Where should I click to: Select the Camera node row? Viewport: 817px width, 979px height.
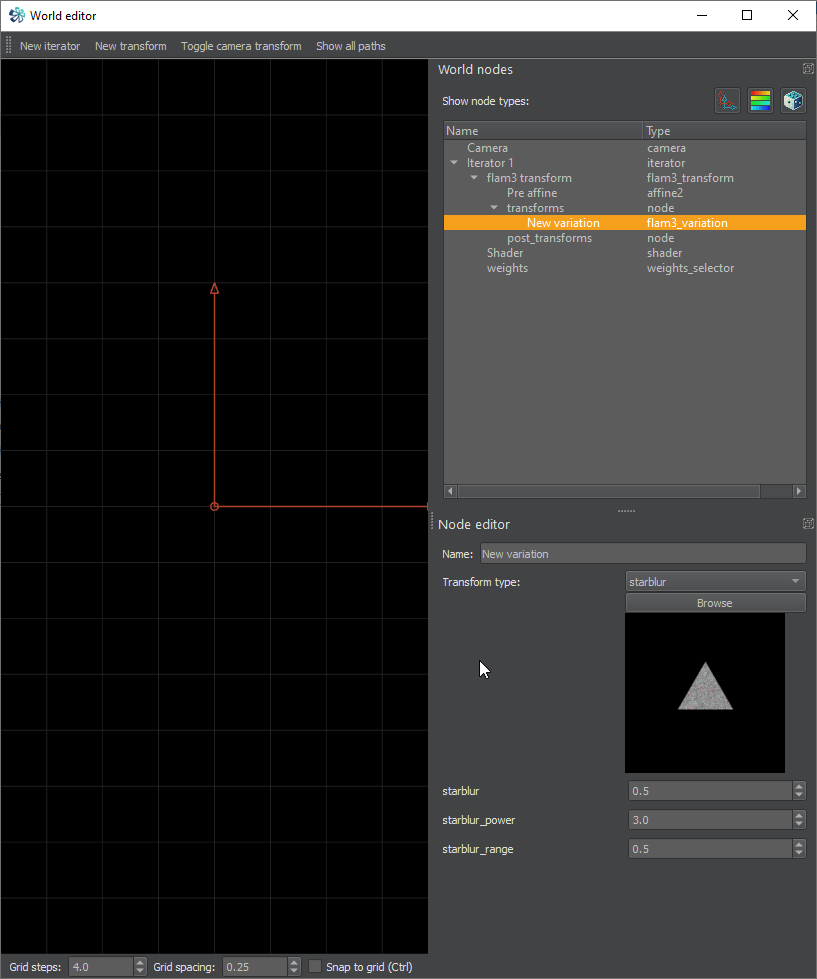coord(625,148)
